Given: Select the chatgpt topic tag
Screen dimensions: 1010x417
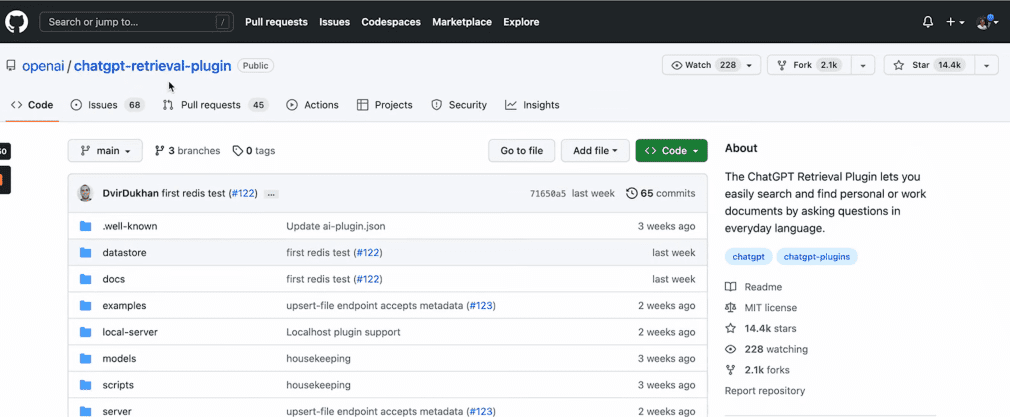Looking at the screenshot, I should click(x=748, y=257).
